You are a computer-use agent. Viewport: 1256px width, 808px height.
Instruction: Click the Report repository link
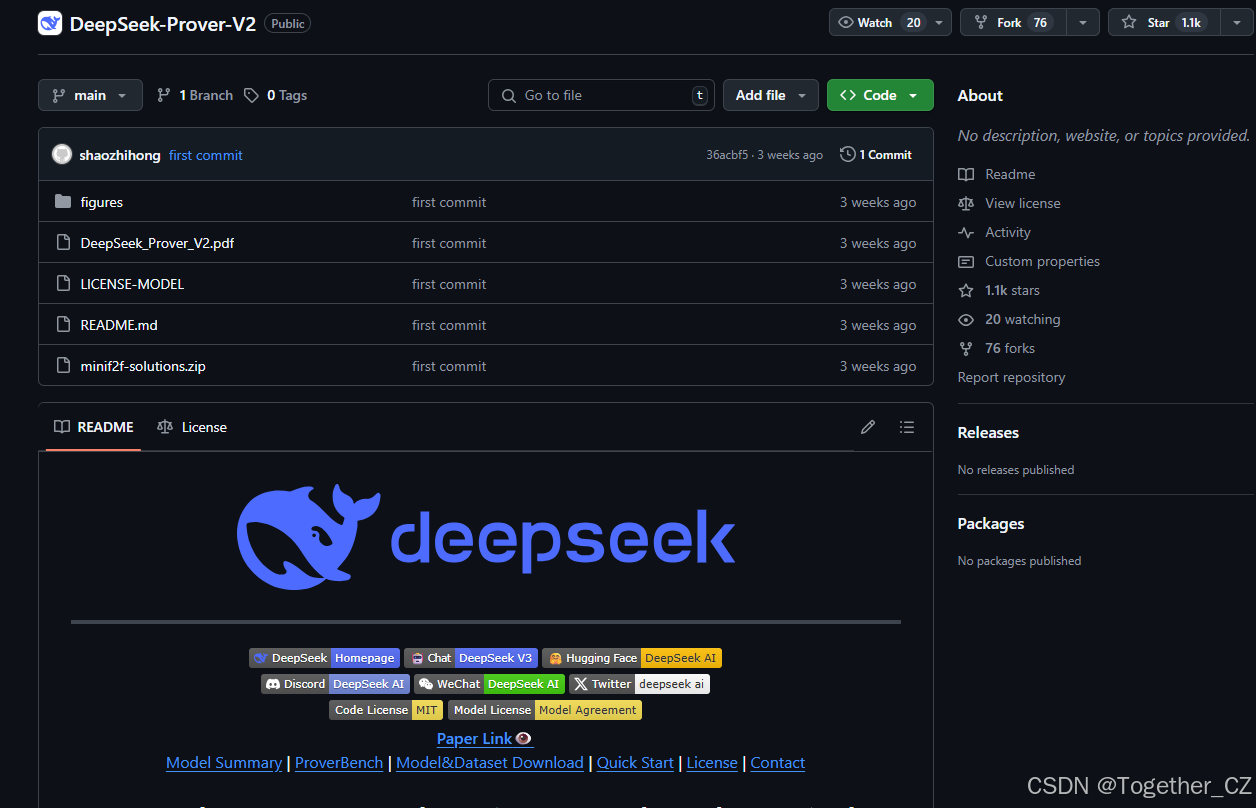click(x=1011, y=377)
